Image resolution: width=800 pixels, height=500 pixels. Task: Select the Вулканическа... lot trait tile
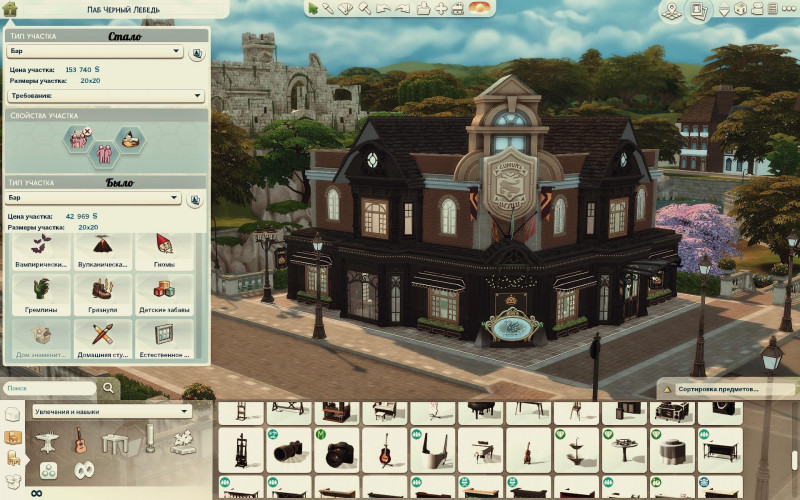[x=103, y=252]
